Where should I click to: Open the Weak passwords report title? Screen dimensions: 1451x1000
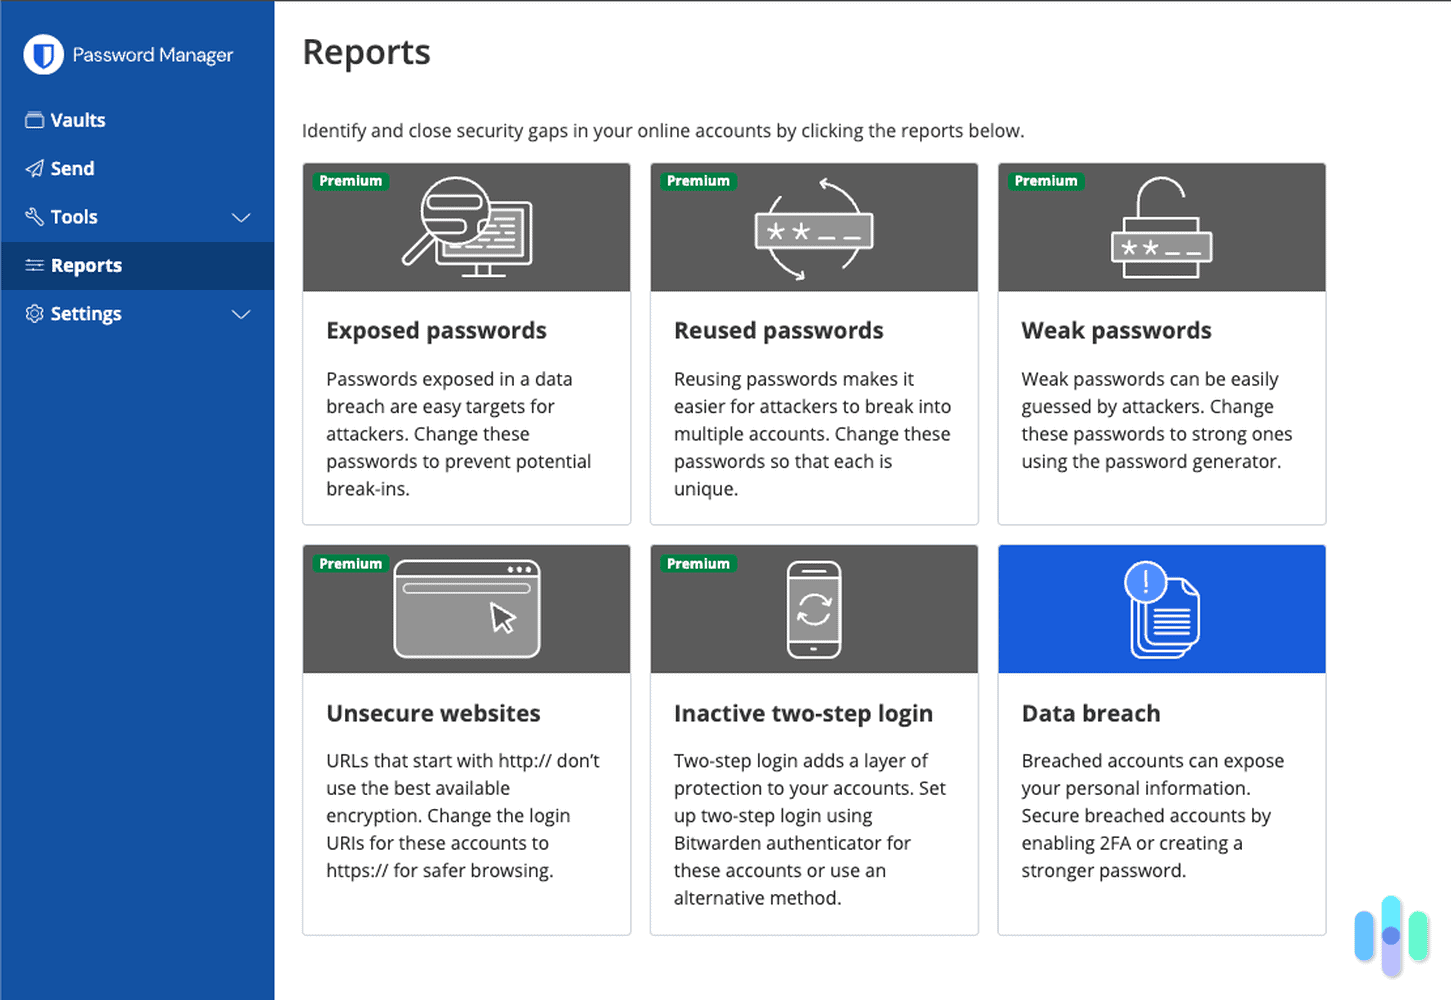coord(1116,331)
